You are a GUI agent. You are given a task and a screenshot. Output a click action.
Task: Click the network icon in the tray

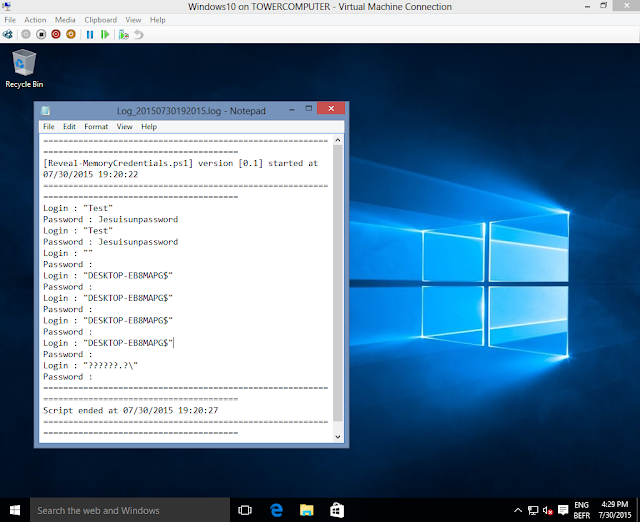tap(533, 510)
